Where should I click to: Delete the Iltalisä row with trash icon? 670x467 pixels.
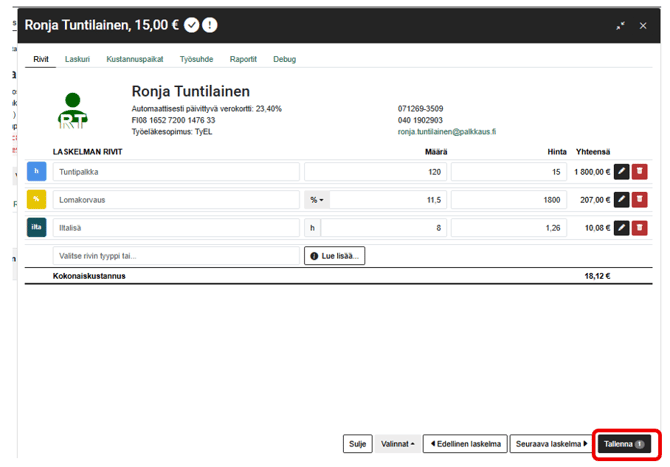point(640,228)
